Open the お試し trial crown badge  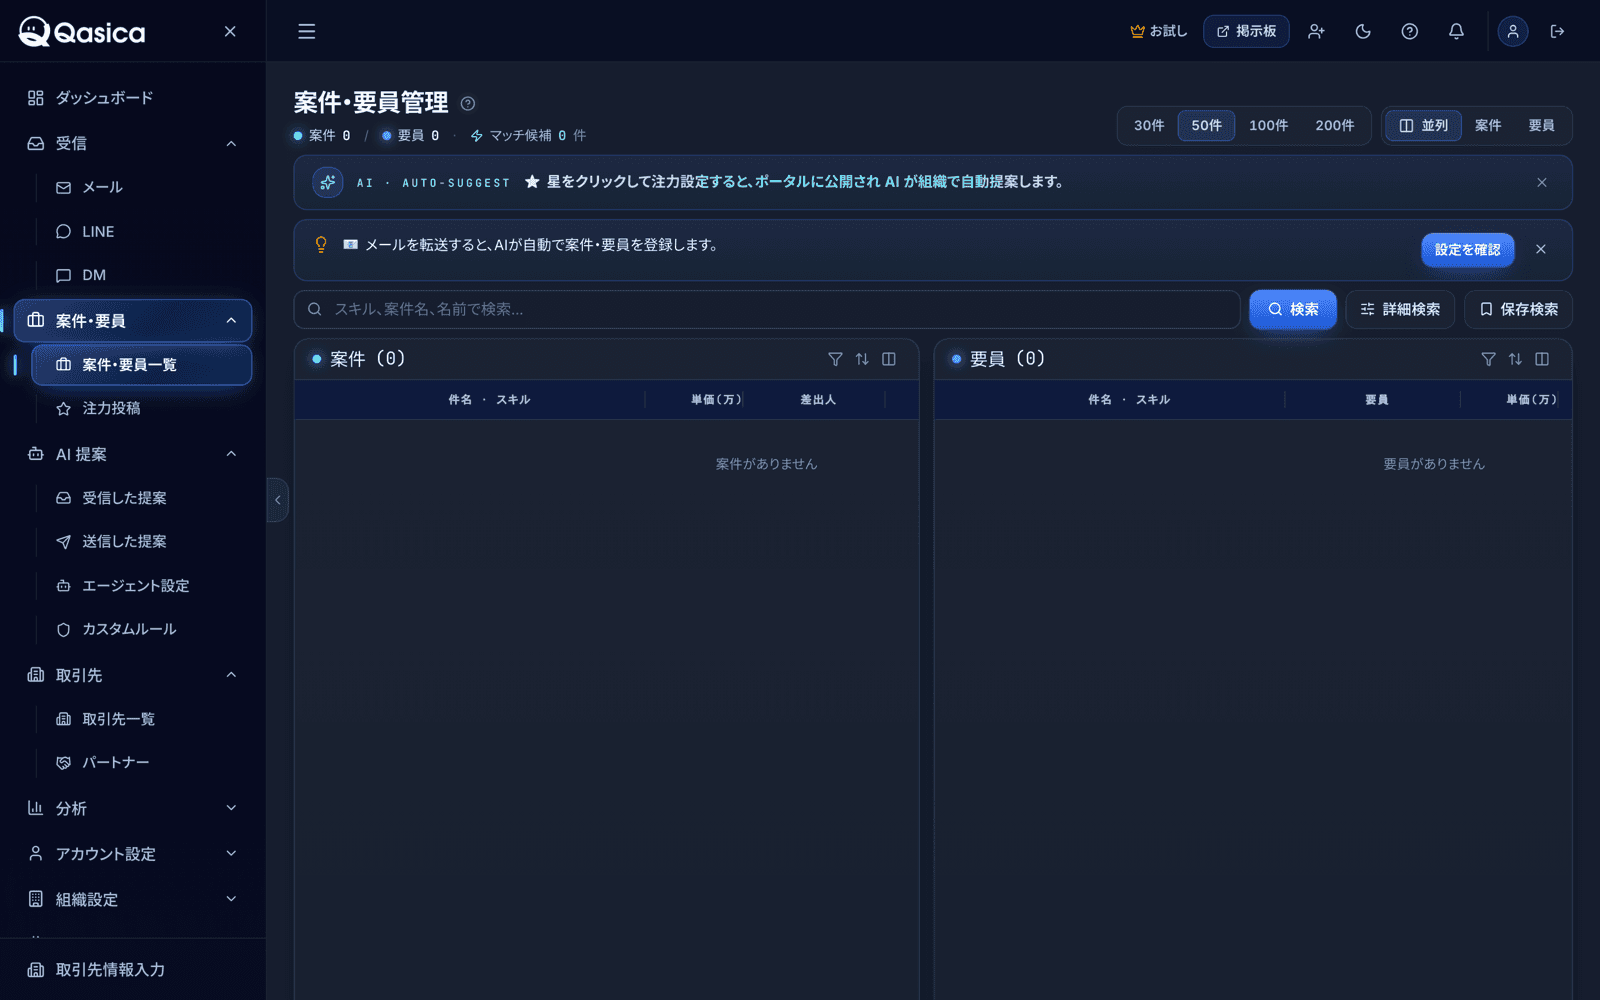(x=1159, y=32)
